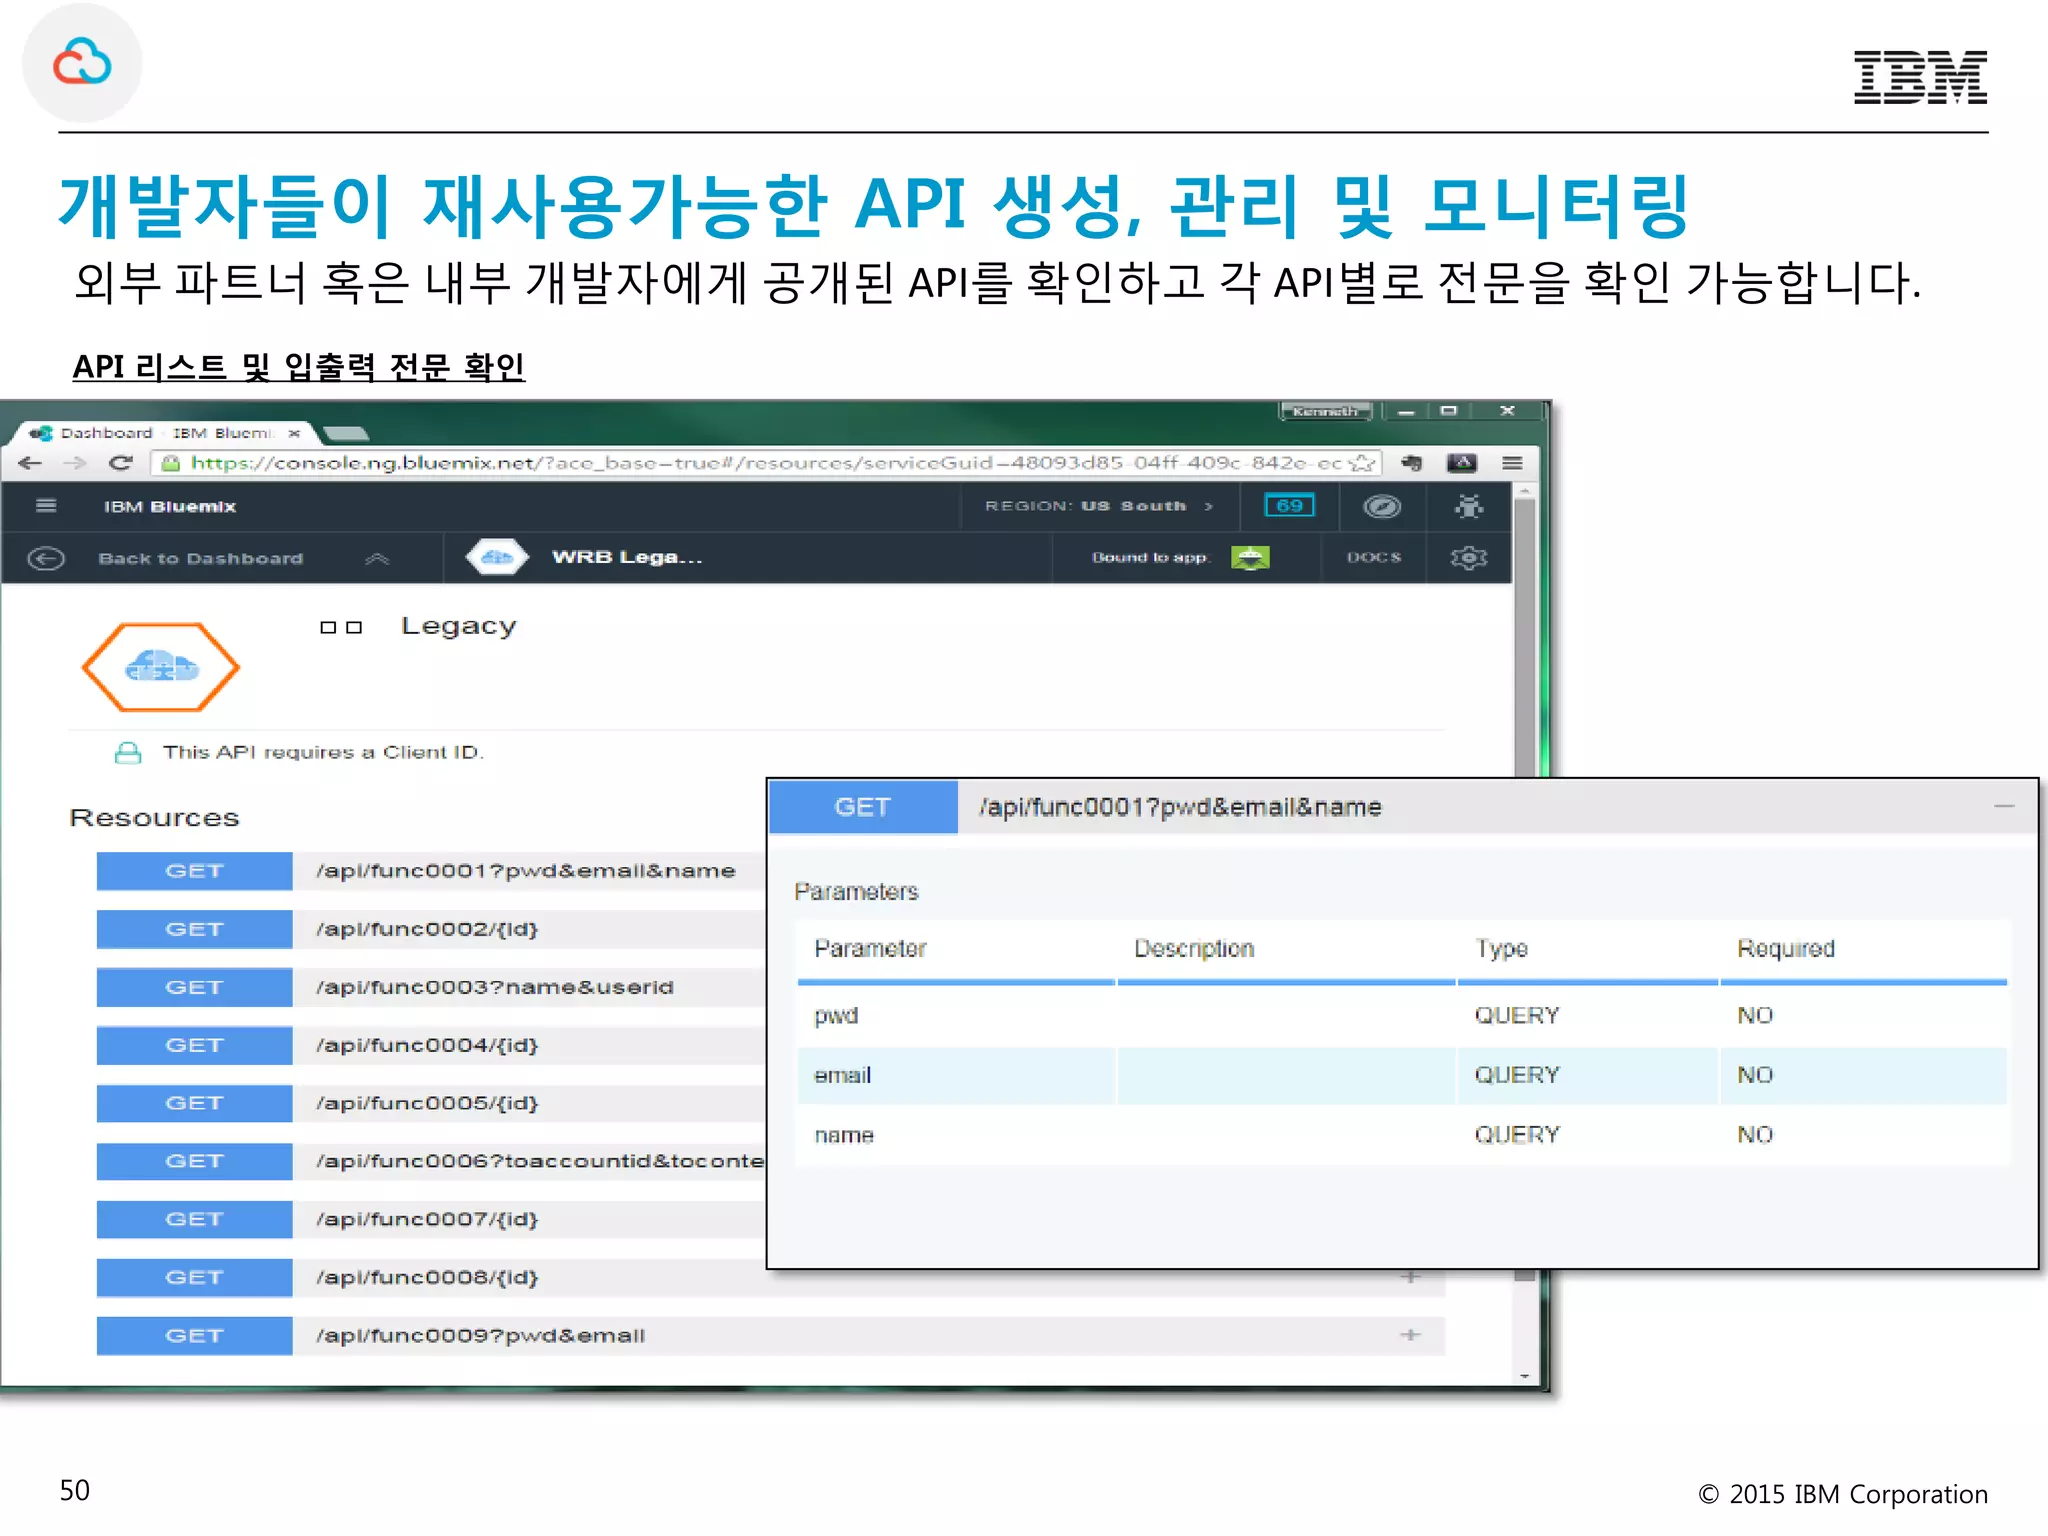This screenshot has width=2048, height=1536.
Task: Click the large orange Legacy API hexagon logo
Action: 161,667
